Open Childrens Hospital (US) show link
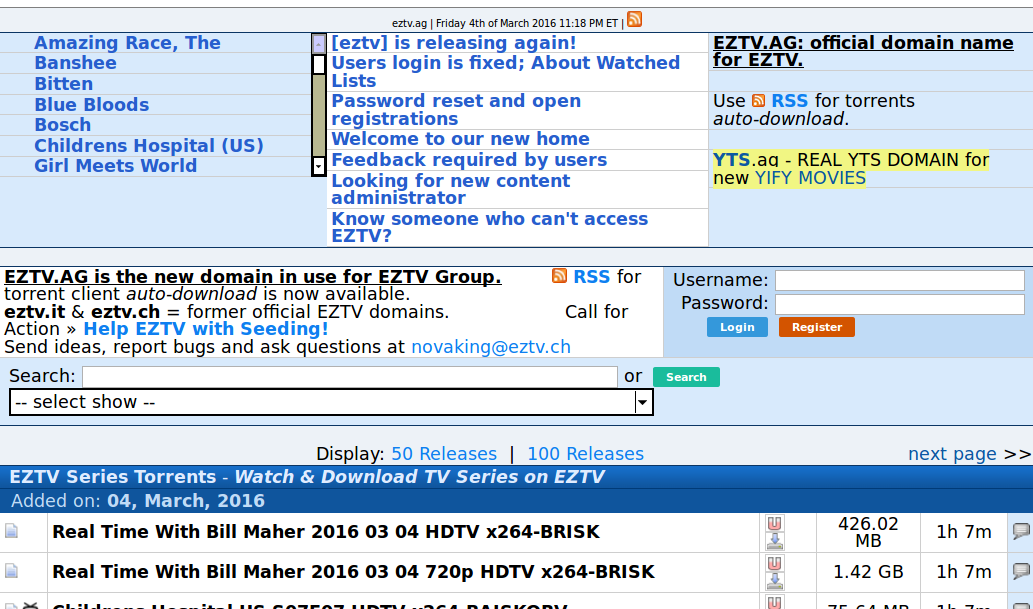The image size is (1033, 609). (x=149, y=146)
